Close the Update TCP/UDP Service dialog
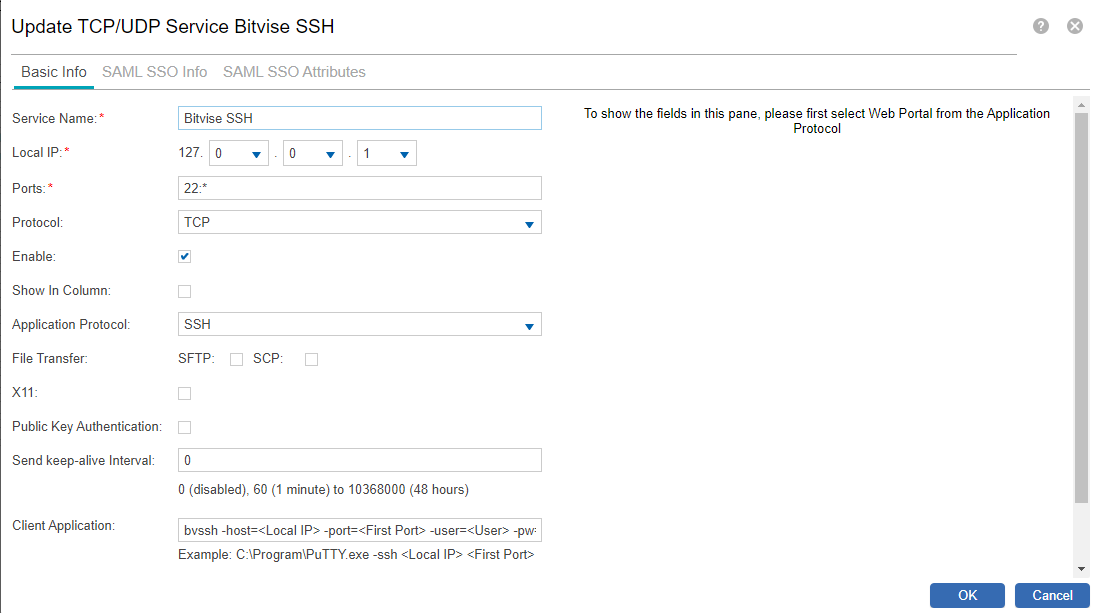 pyautogui.click(x=1074, y=26)
